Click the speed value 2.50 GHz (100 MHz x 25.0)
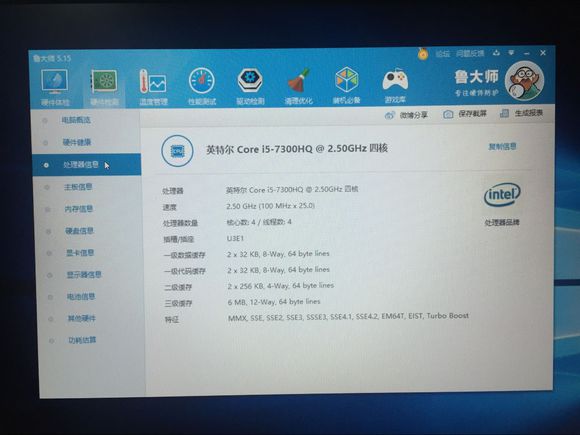 [x=270, y=206]
